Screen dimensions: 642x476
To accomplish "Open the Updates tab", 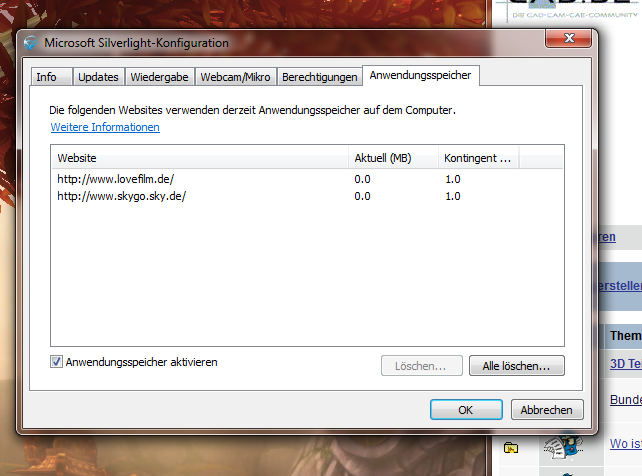I will click(x=98, y=77).
